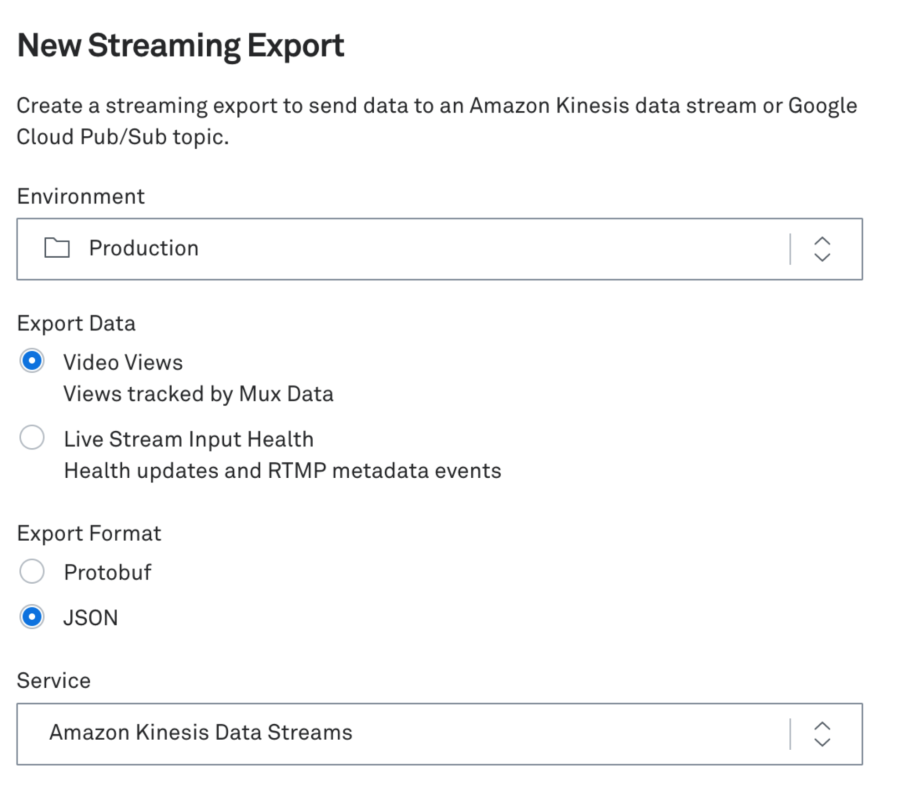The width and height of the screenshot is (900, 785).
Task: Click "Health updates and RTMP metadata events" text
Action: click(x=282, y=470)
